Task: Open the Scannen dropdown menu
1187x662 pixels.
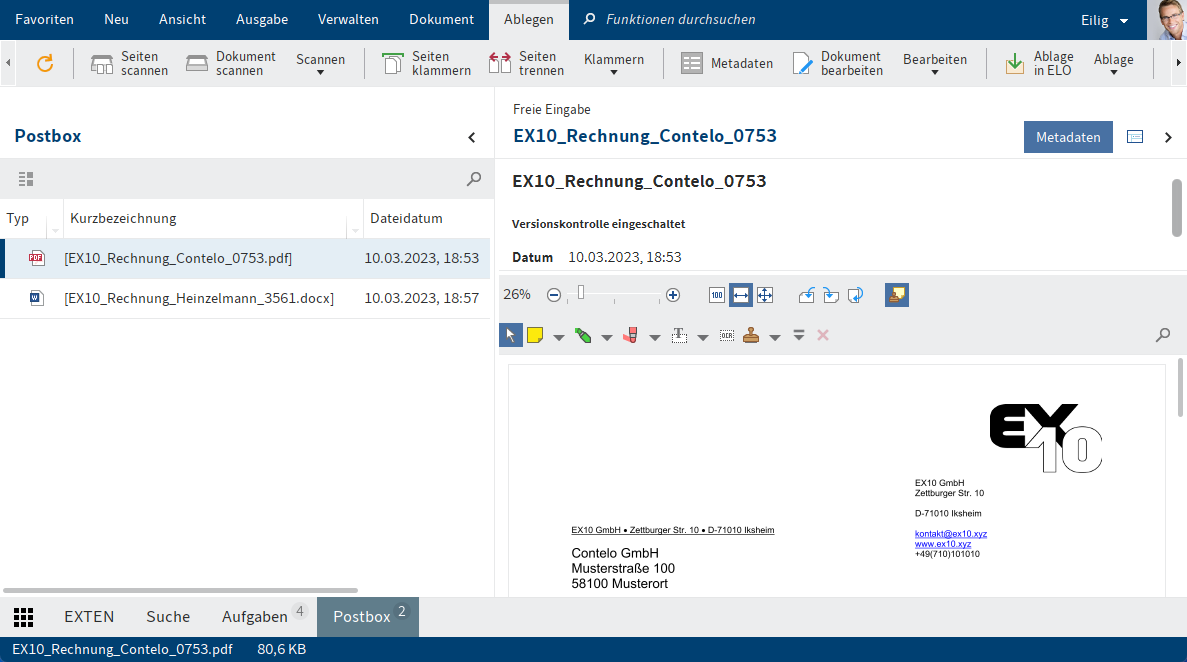Action: tap(320, 64)
